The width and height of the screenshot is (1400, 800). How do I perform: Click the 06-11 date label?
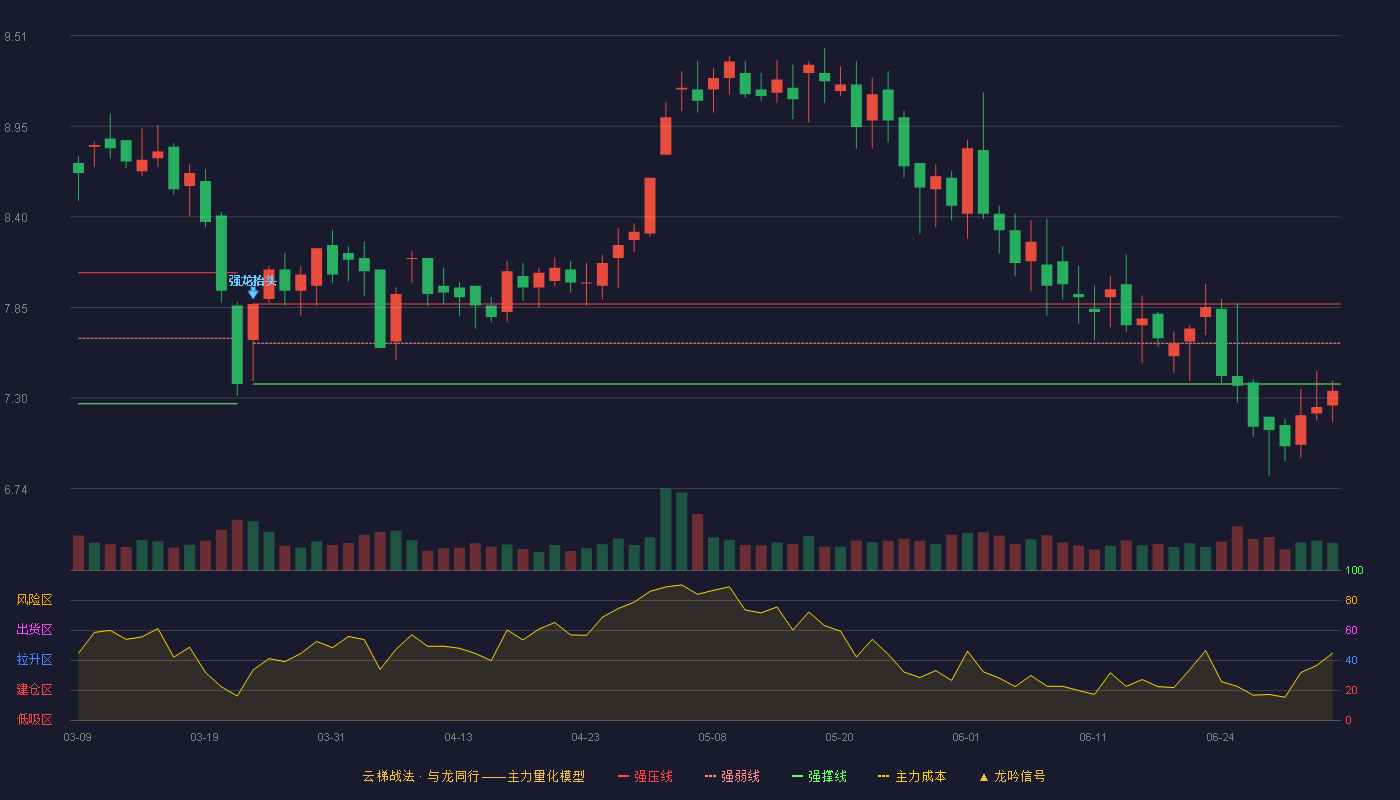(1093, 737)
